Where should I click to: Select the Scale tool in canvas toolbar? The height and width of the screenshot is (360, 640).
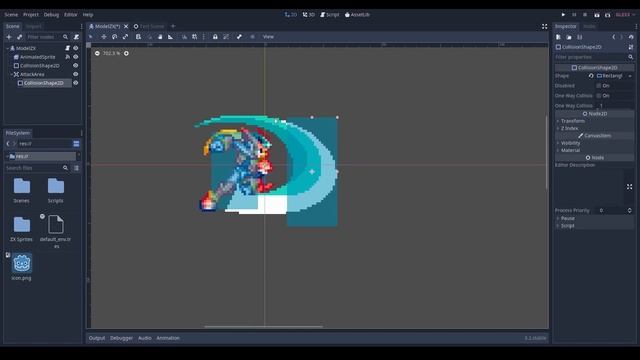(x=125, y=37)
